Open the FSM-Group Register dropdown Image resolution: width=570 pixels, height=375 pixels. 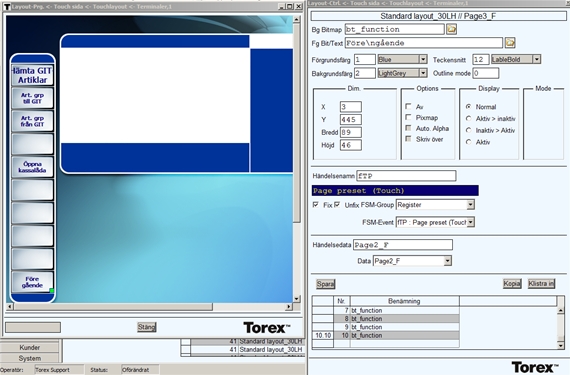[470, 205]
